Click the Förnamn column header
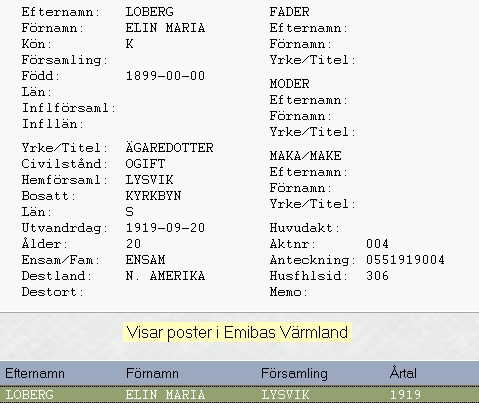Screen dimensions: 479x408 click(152, 373)
